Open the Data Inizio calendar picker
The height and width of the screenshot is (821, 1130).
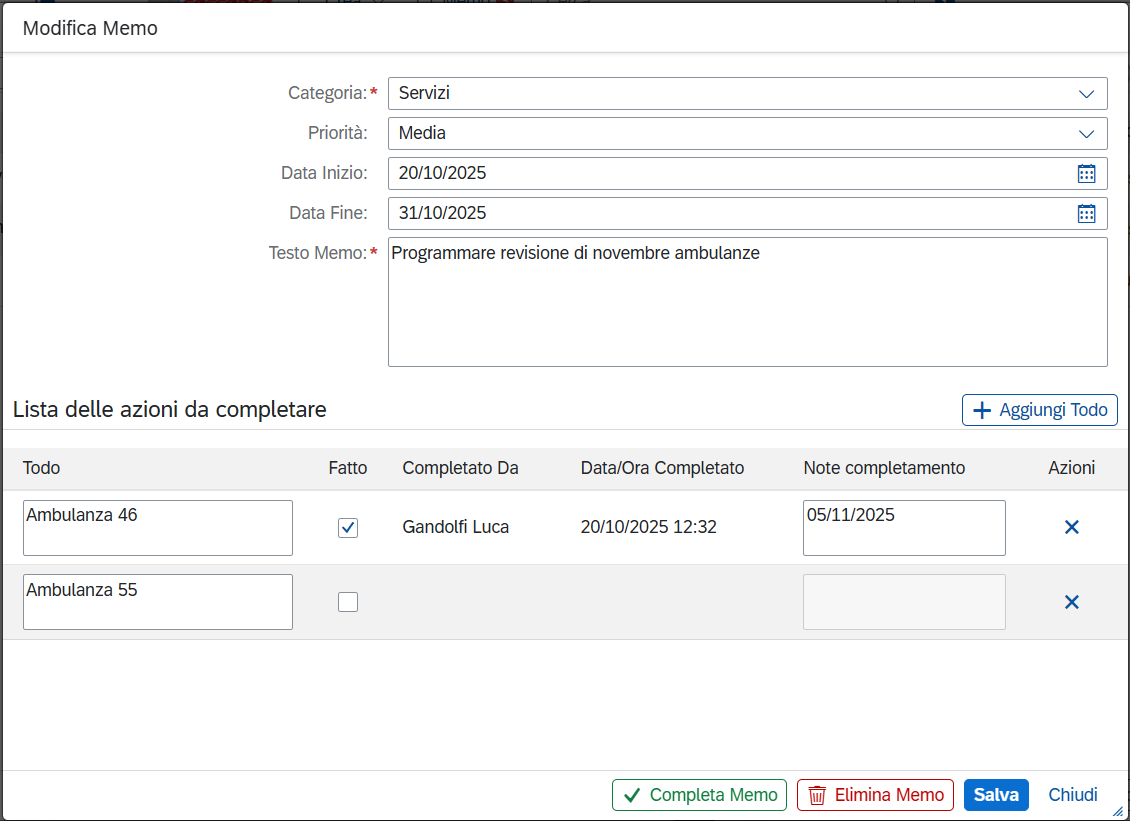coord(1086,173)
